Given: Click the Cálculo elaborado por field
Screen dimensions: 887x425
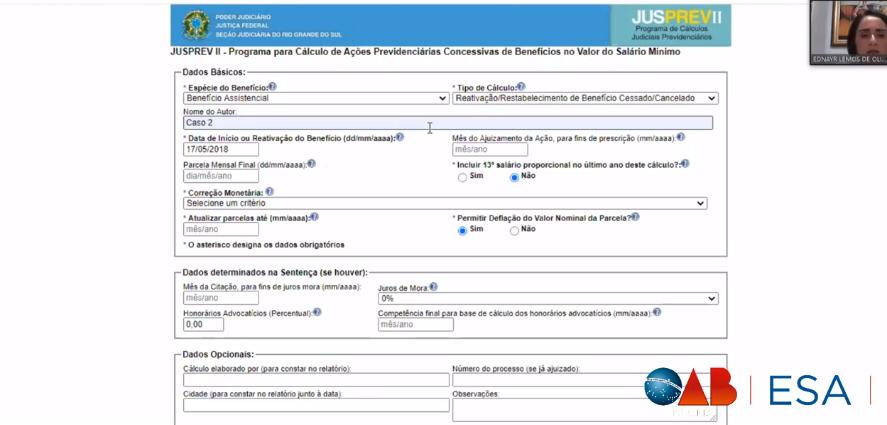Looking at the screenshot, I should [x=316, y=380].
